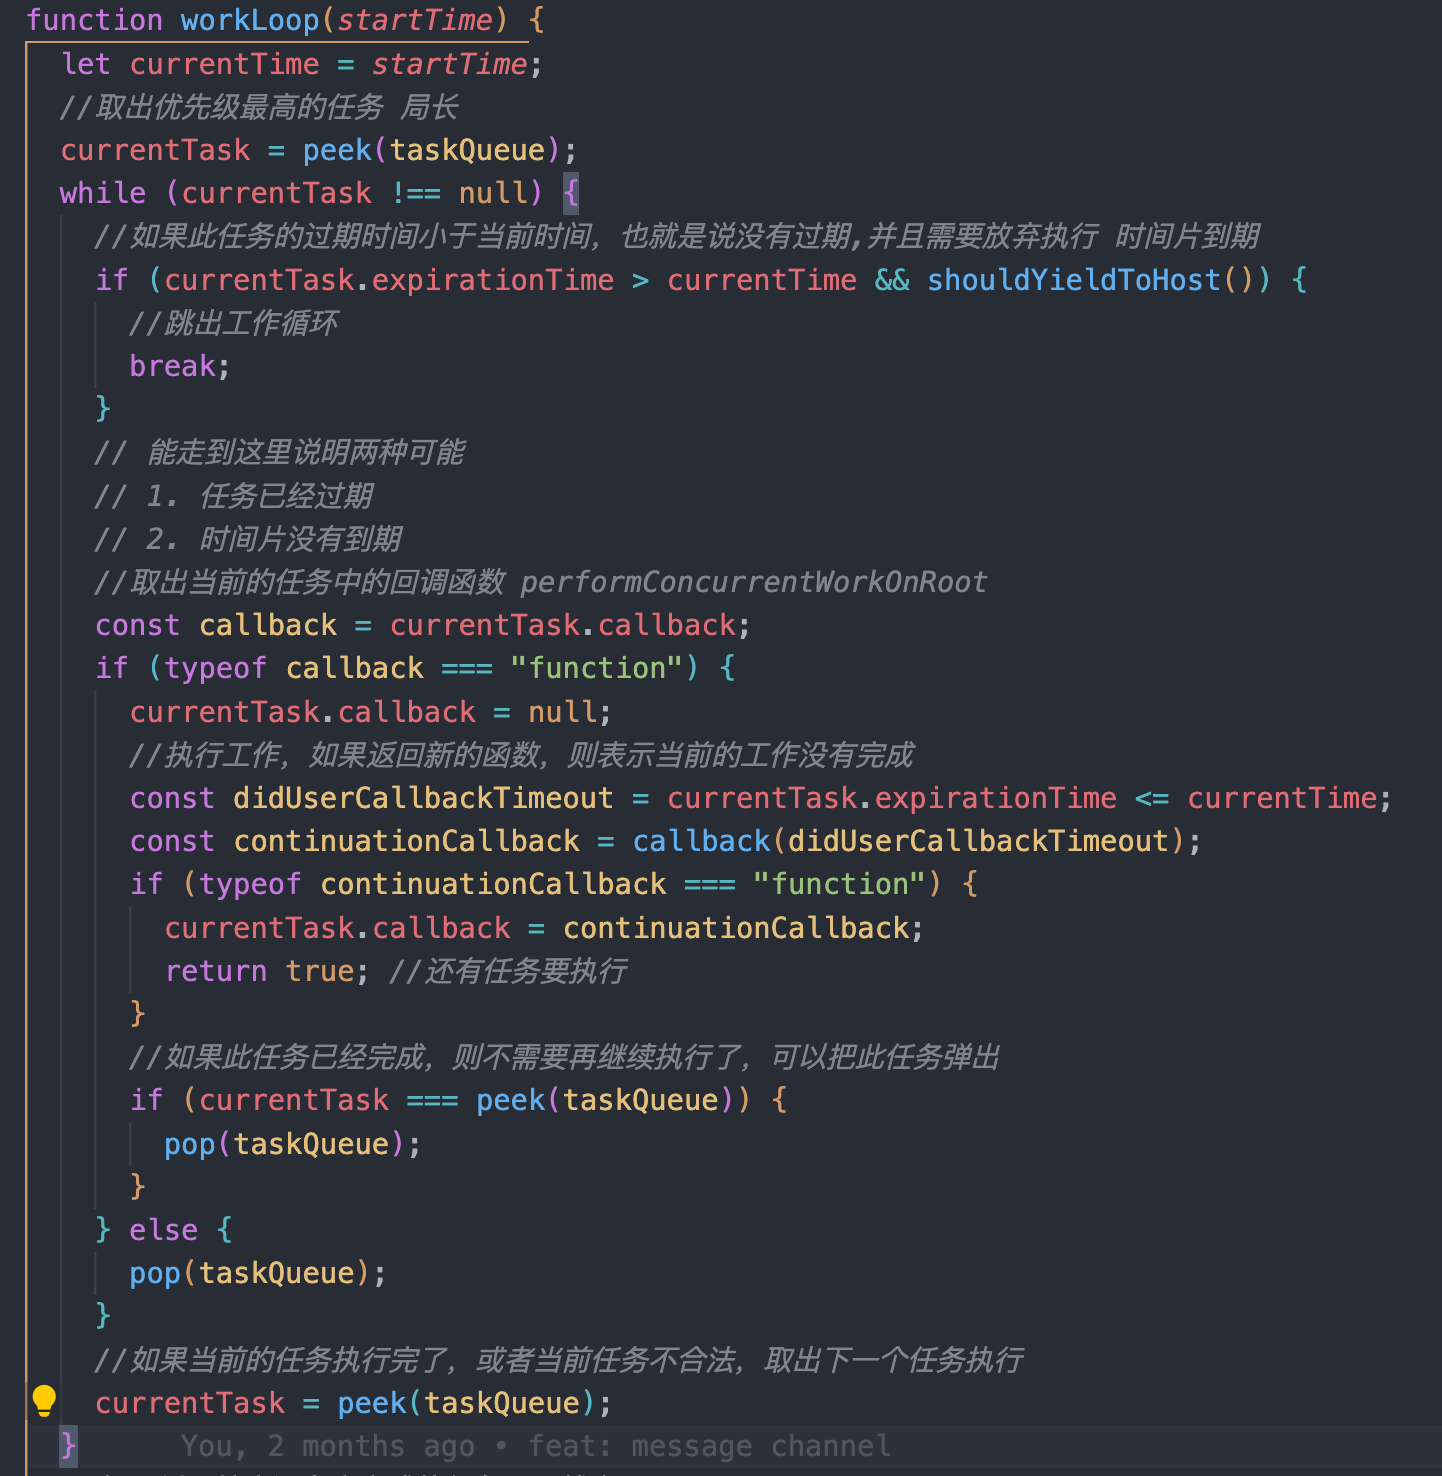Screen dimensions: 1442x1476
Task: Click currentTask.expirationTime in the first if condition
Action: click(x=389, y=280)
